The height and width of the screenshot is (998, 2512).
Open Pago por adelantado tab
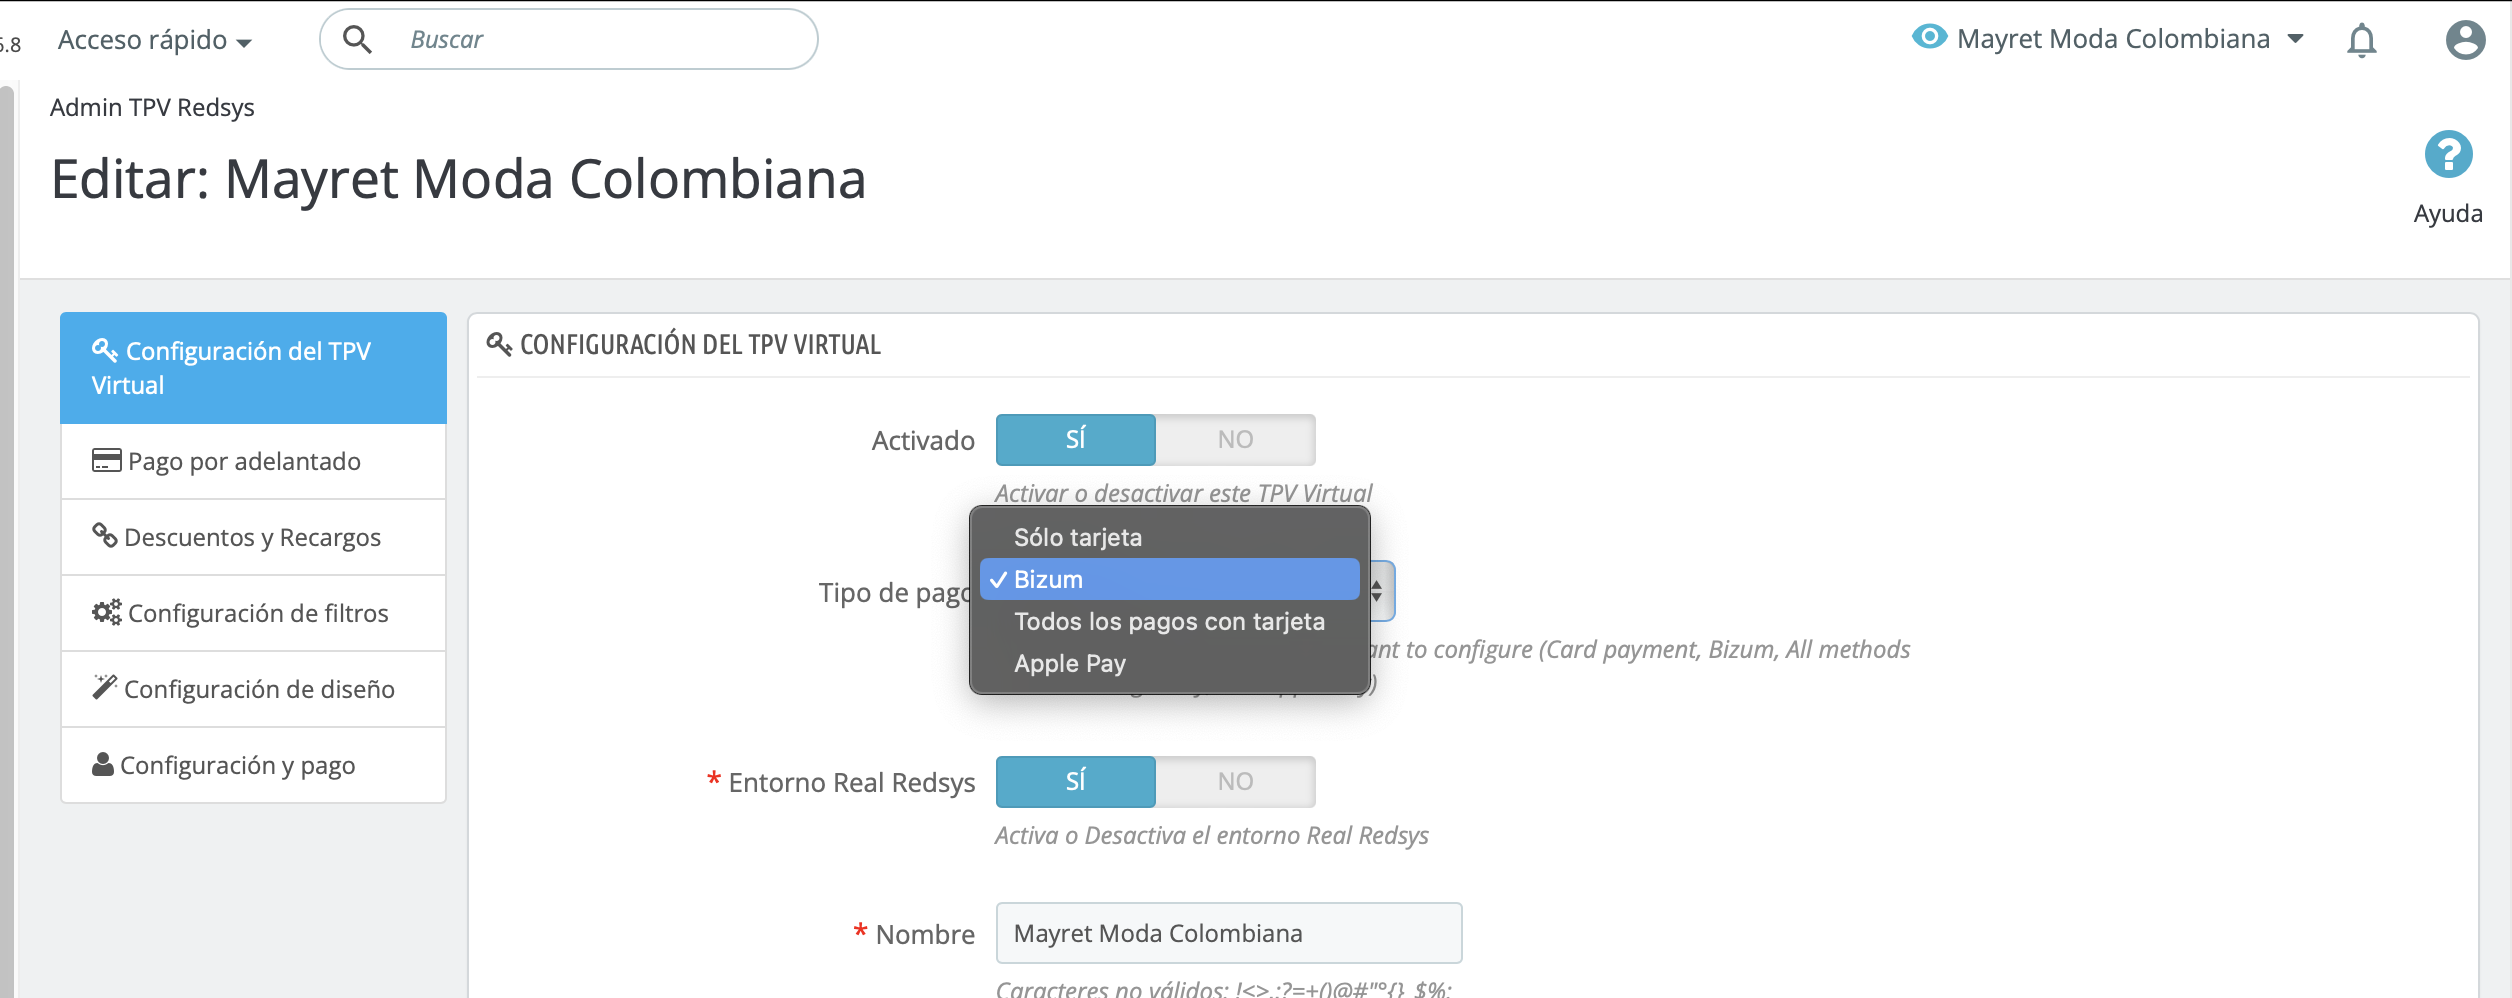coord(253,461)
